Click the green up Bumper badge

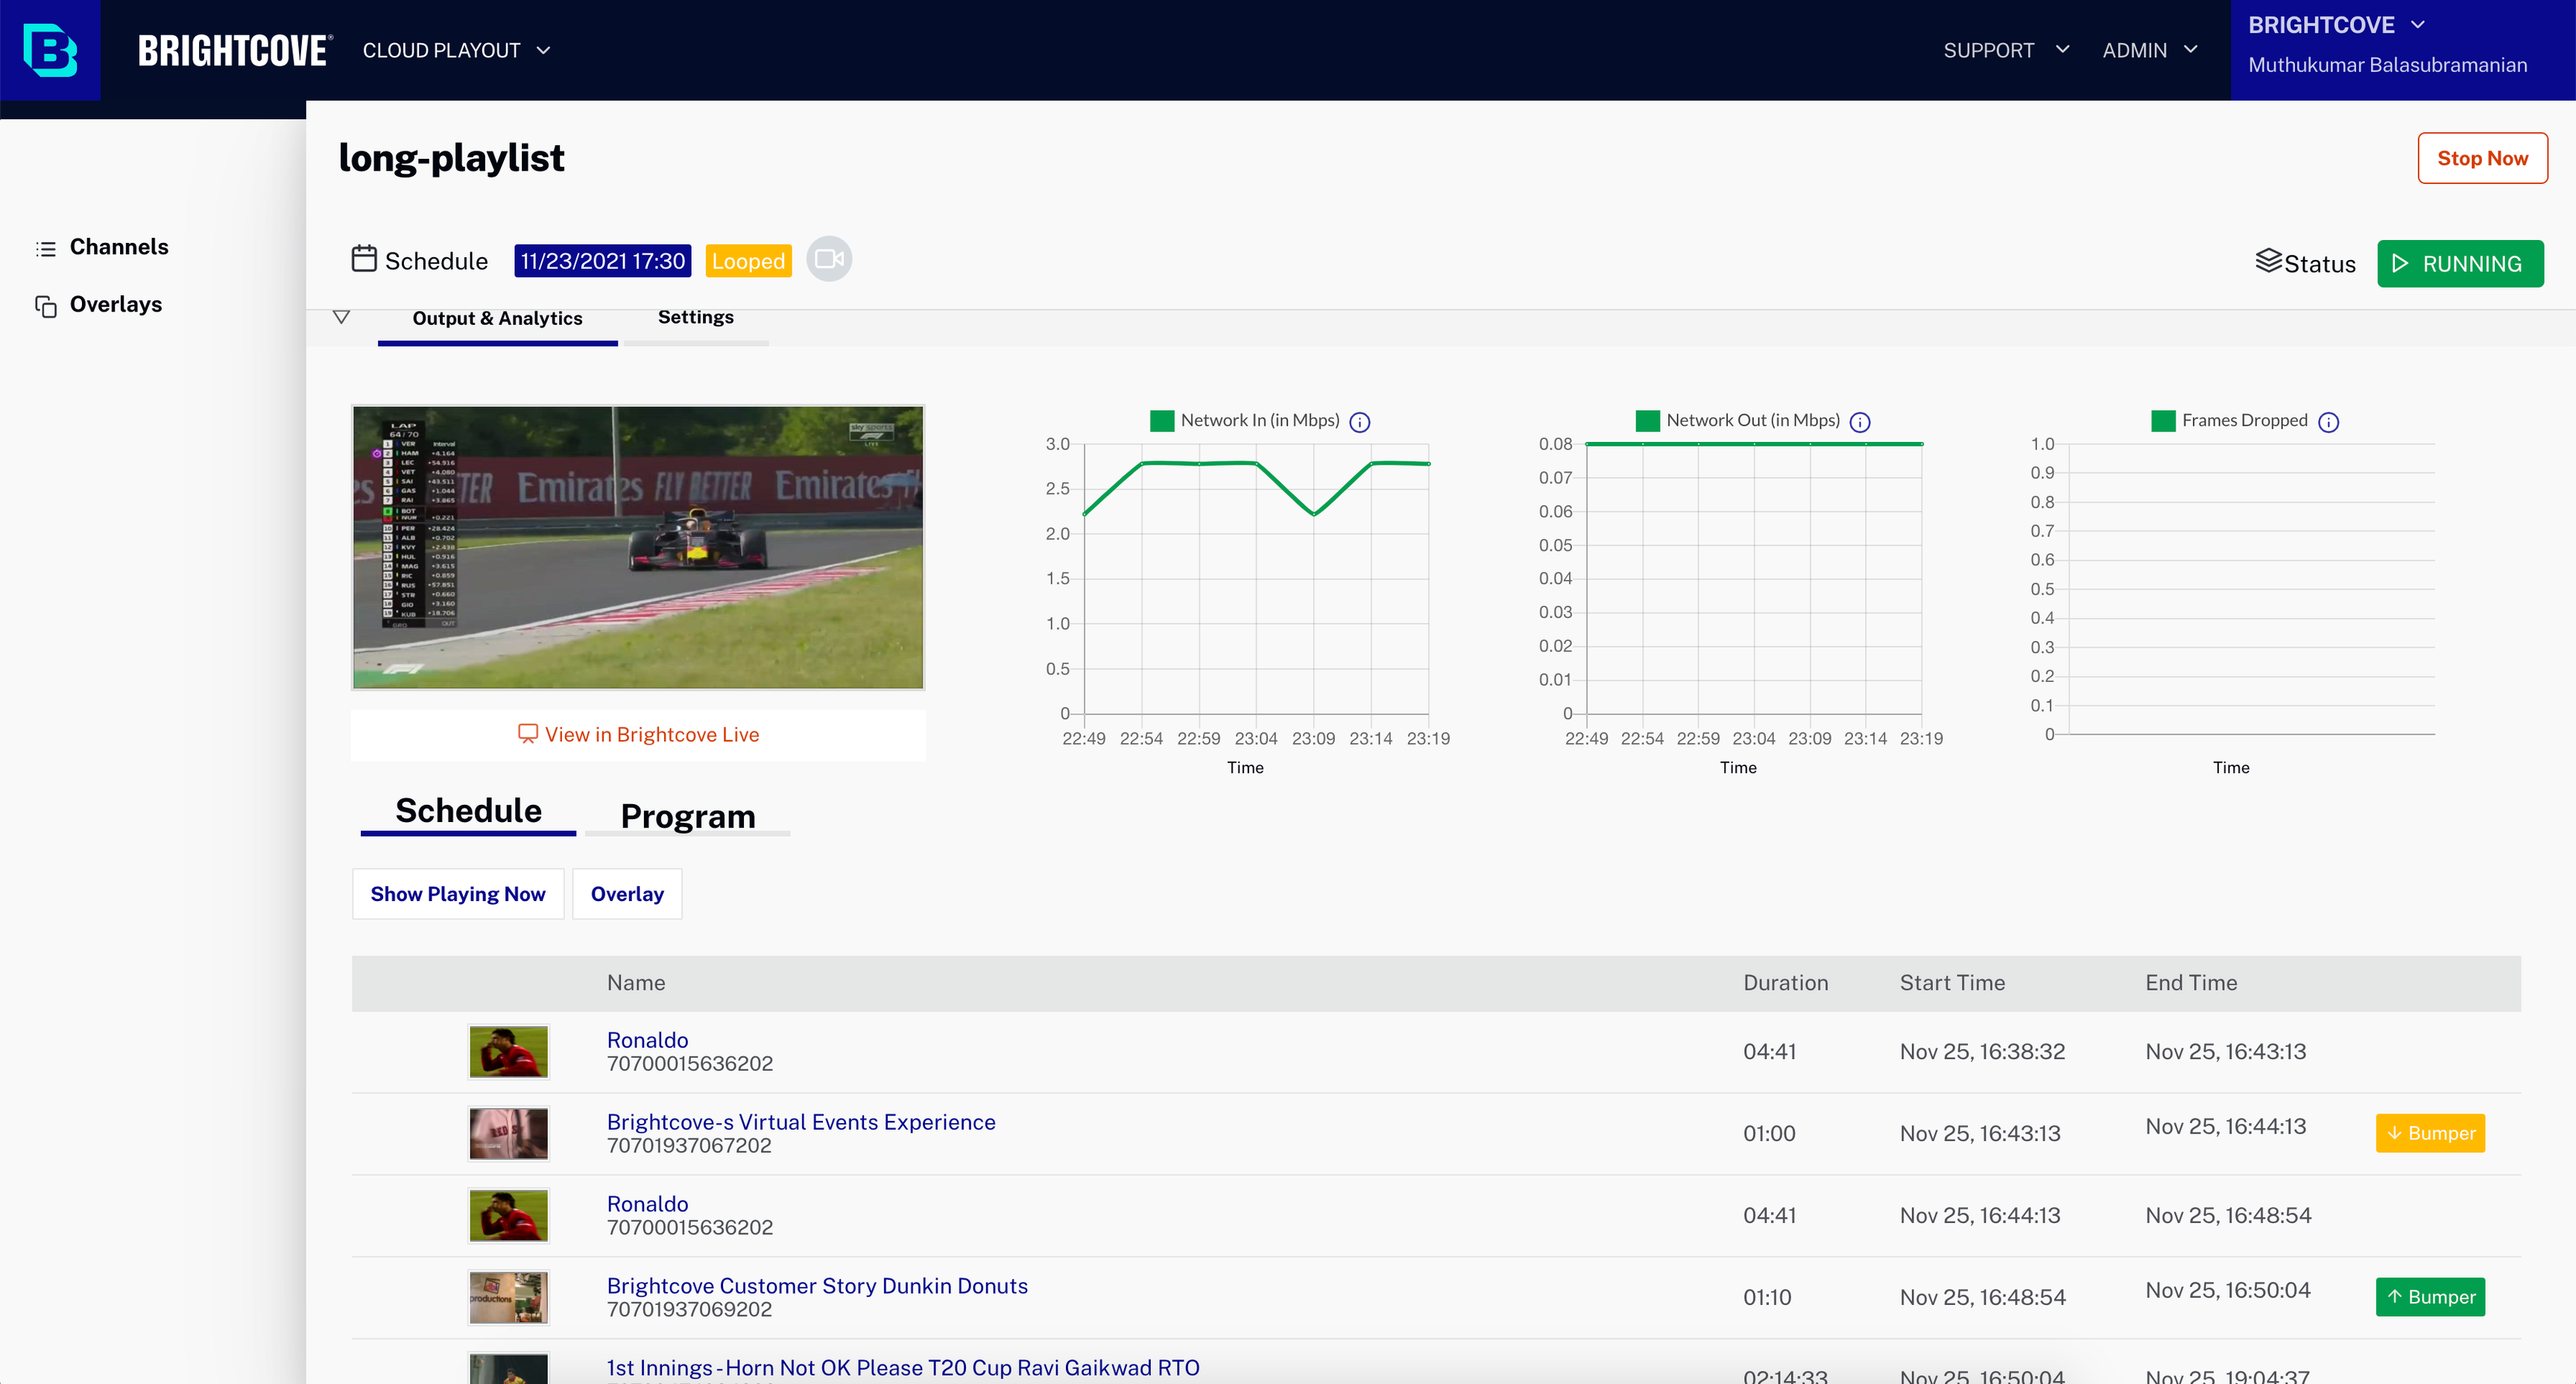(2430, 1298)
